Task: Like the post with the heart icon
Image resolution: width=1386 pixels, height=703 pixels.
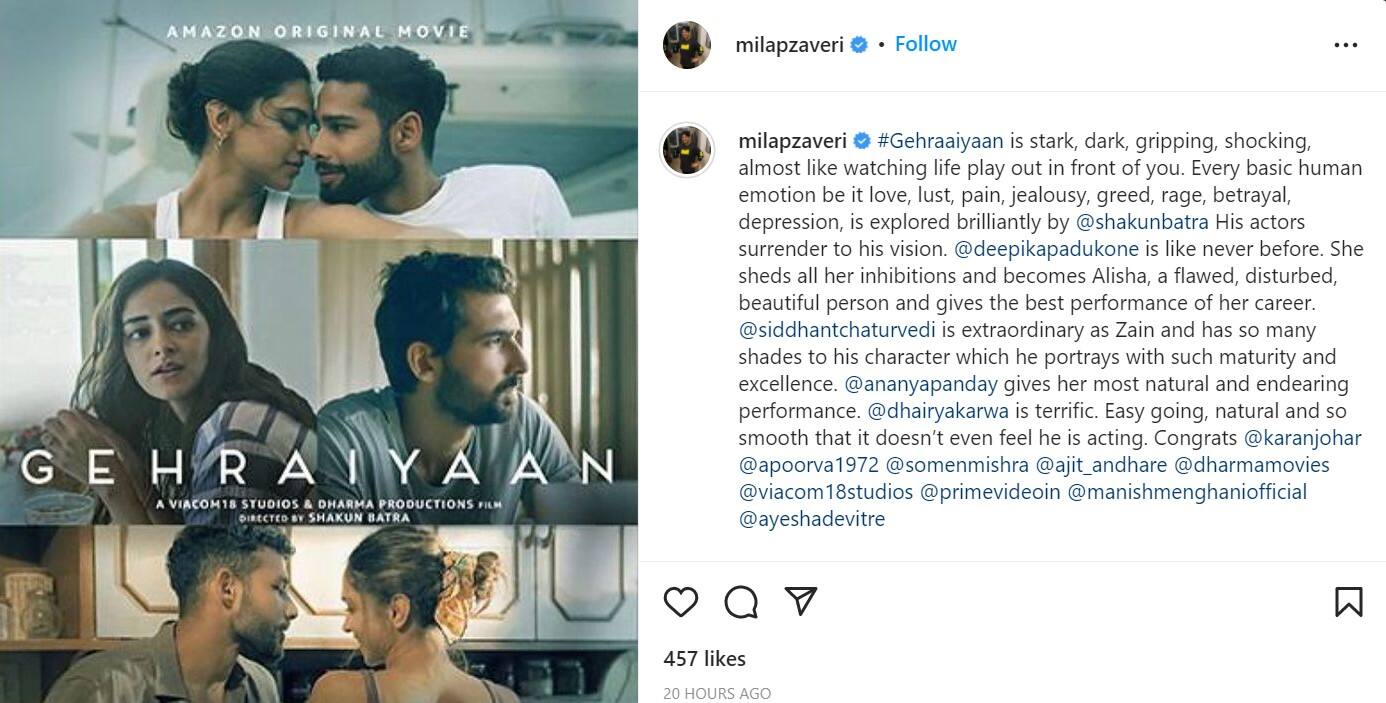Action: (681, 601)
